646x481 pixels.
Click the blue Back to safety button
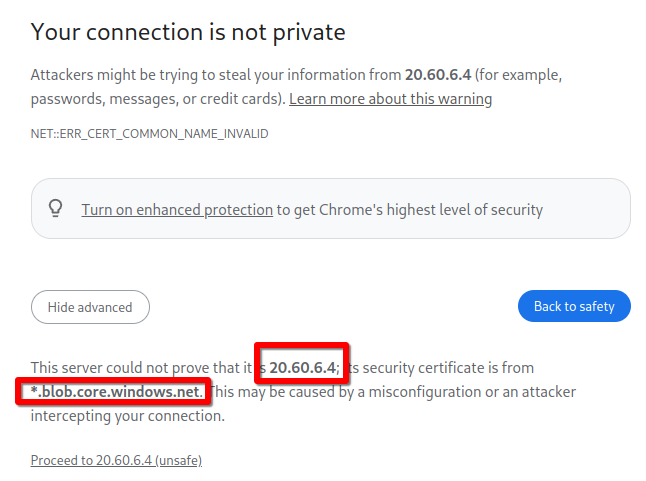click(574, 306)
